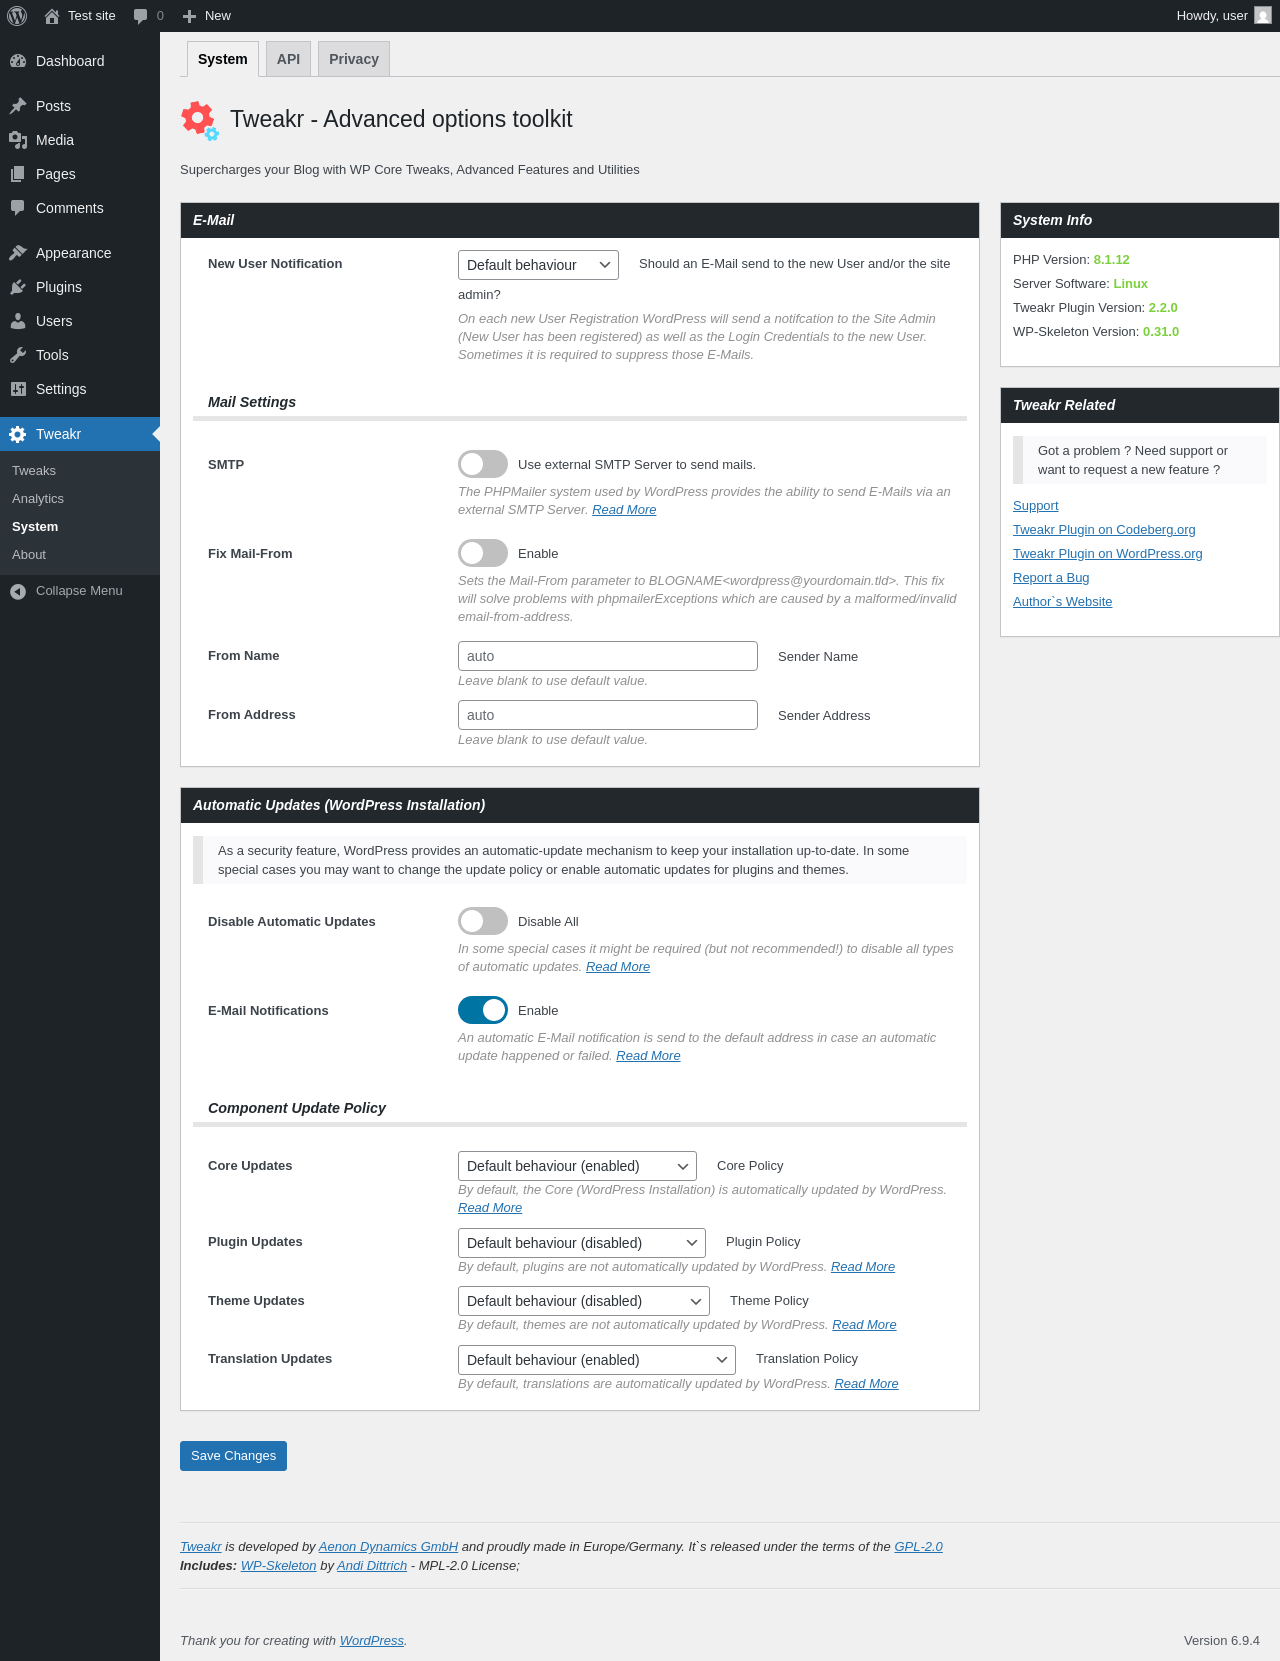Screen dimensions: 1280x1661
Task: Click the From Name input field
Action: click(x=608, y=656)
